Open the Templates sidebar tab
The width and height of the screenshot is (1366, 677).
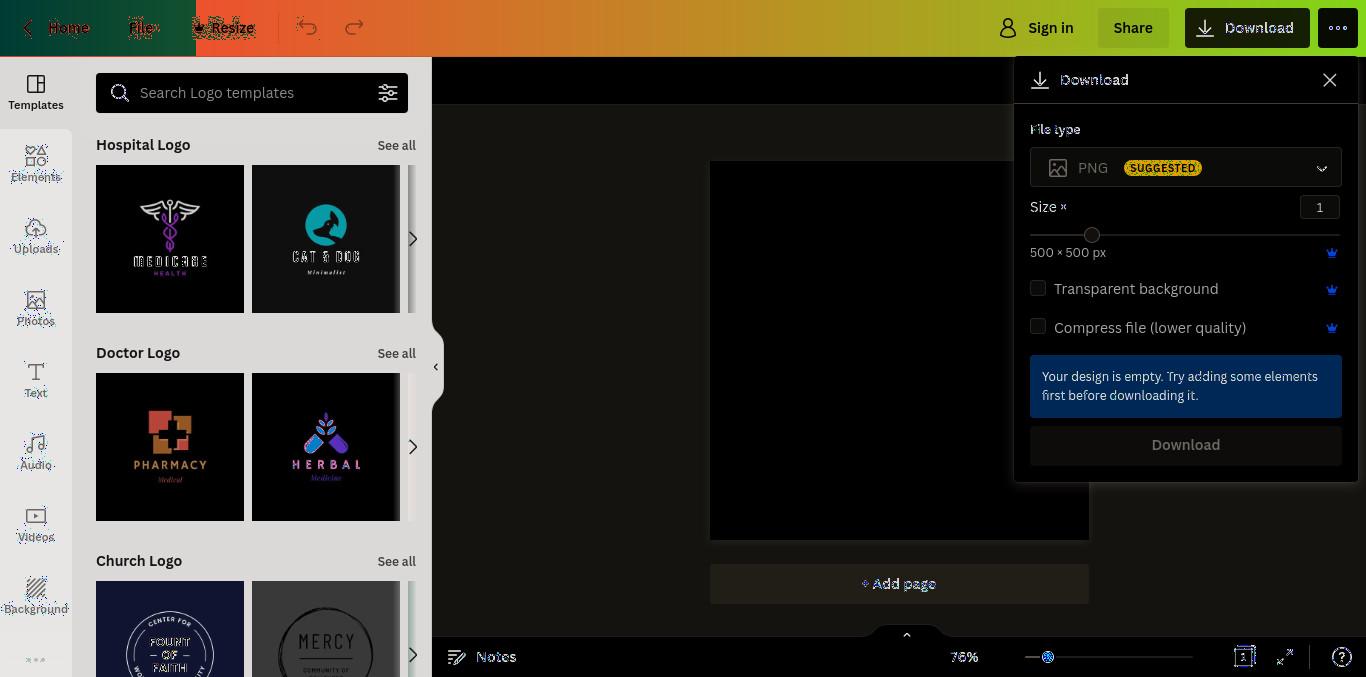36,93
